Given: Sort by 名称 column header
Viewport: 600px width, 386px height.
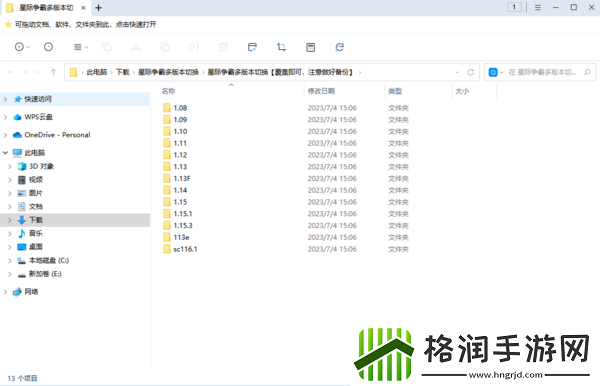Looking at the screenshot, I should click(x=168, y=91).
